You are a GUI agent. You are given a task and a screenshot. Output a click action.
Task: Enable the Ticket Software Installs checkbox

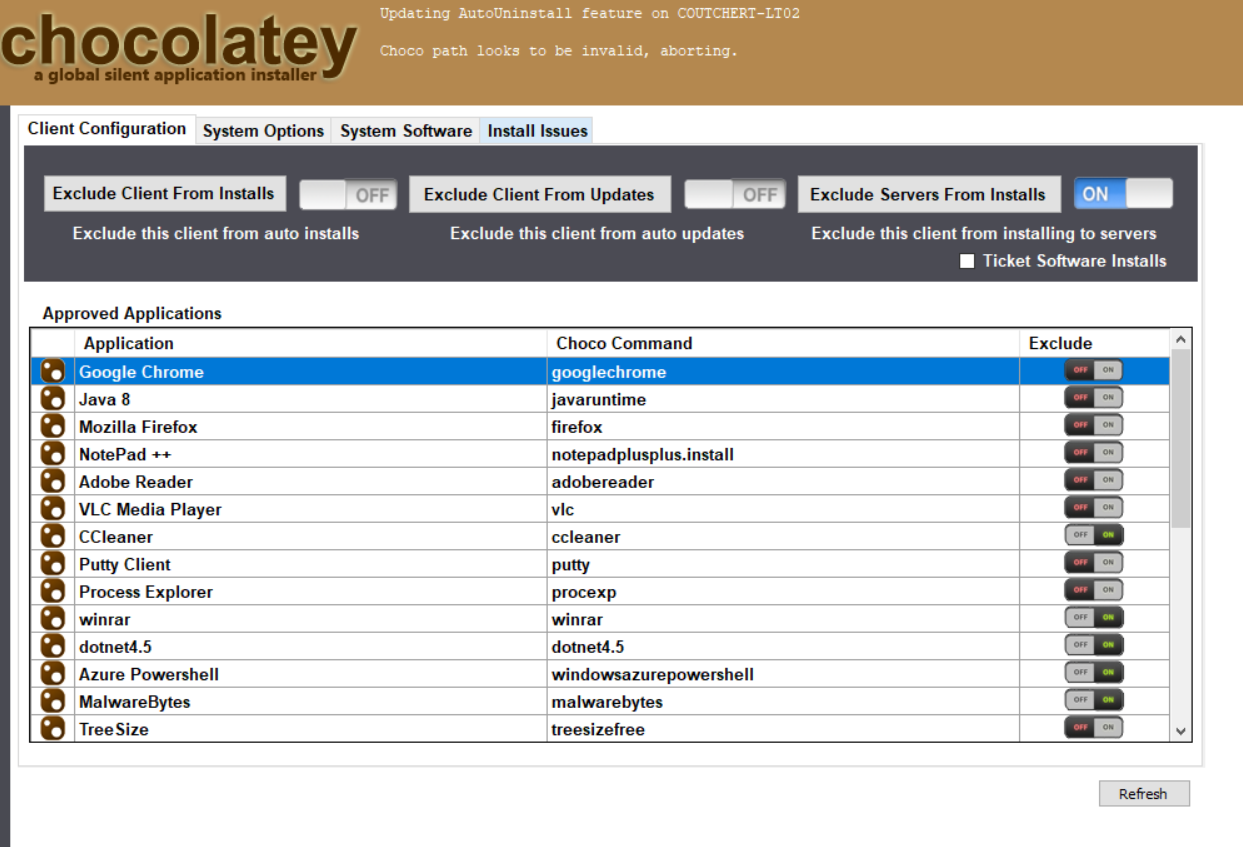coord(967,262)
